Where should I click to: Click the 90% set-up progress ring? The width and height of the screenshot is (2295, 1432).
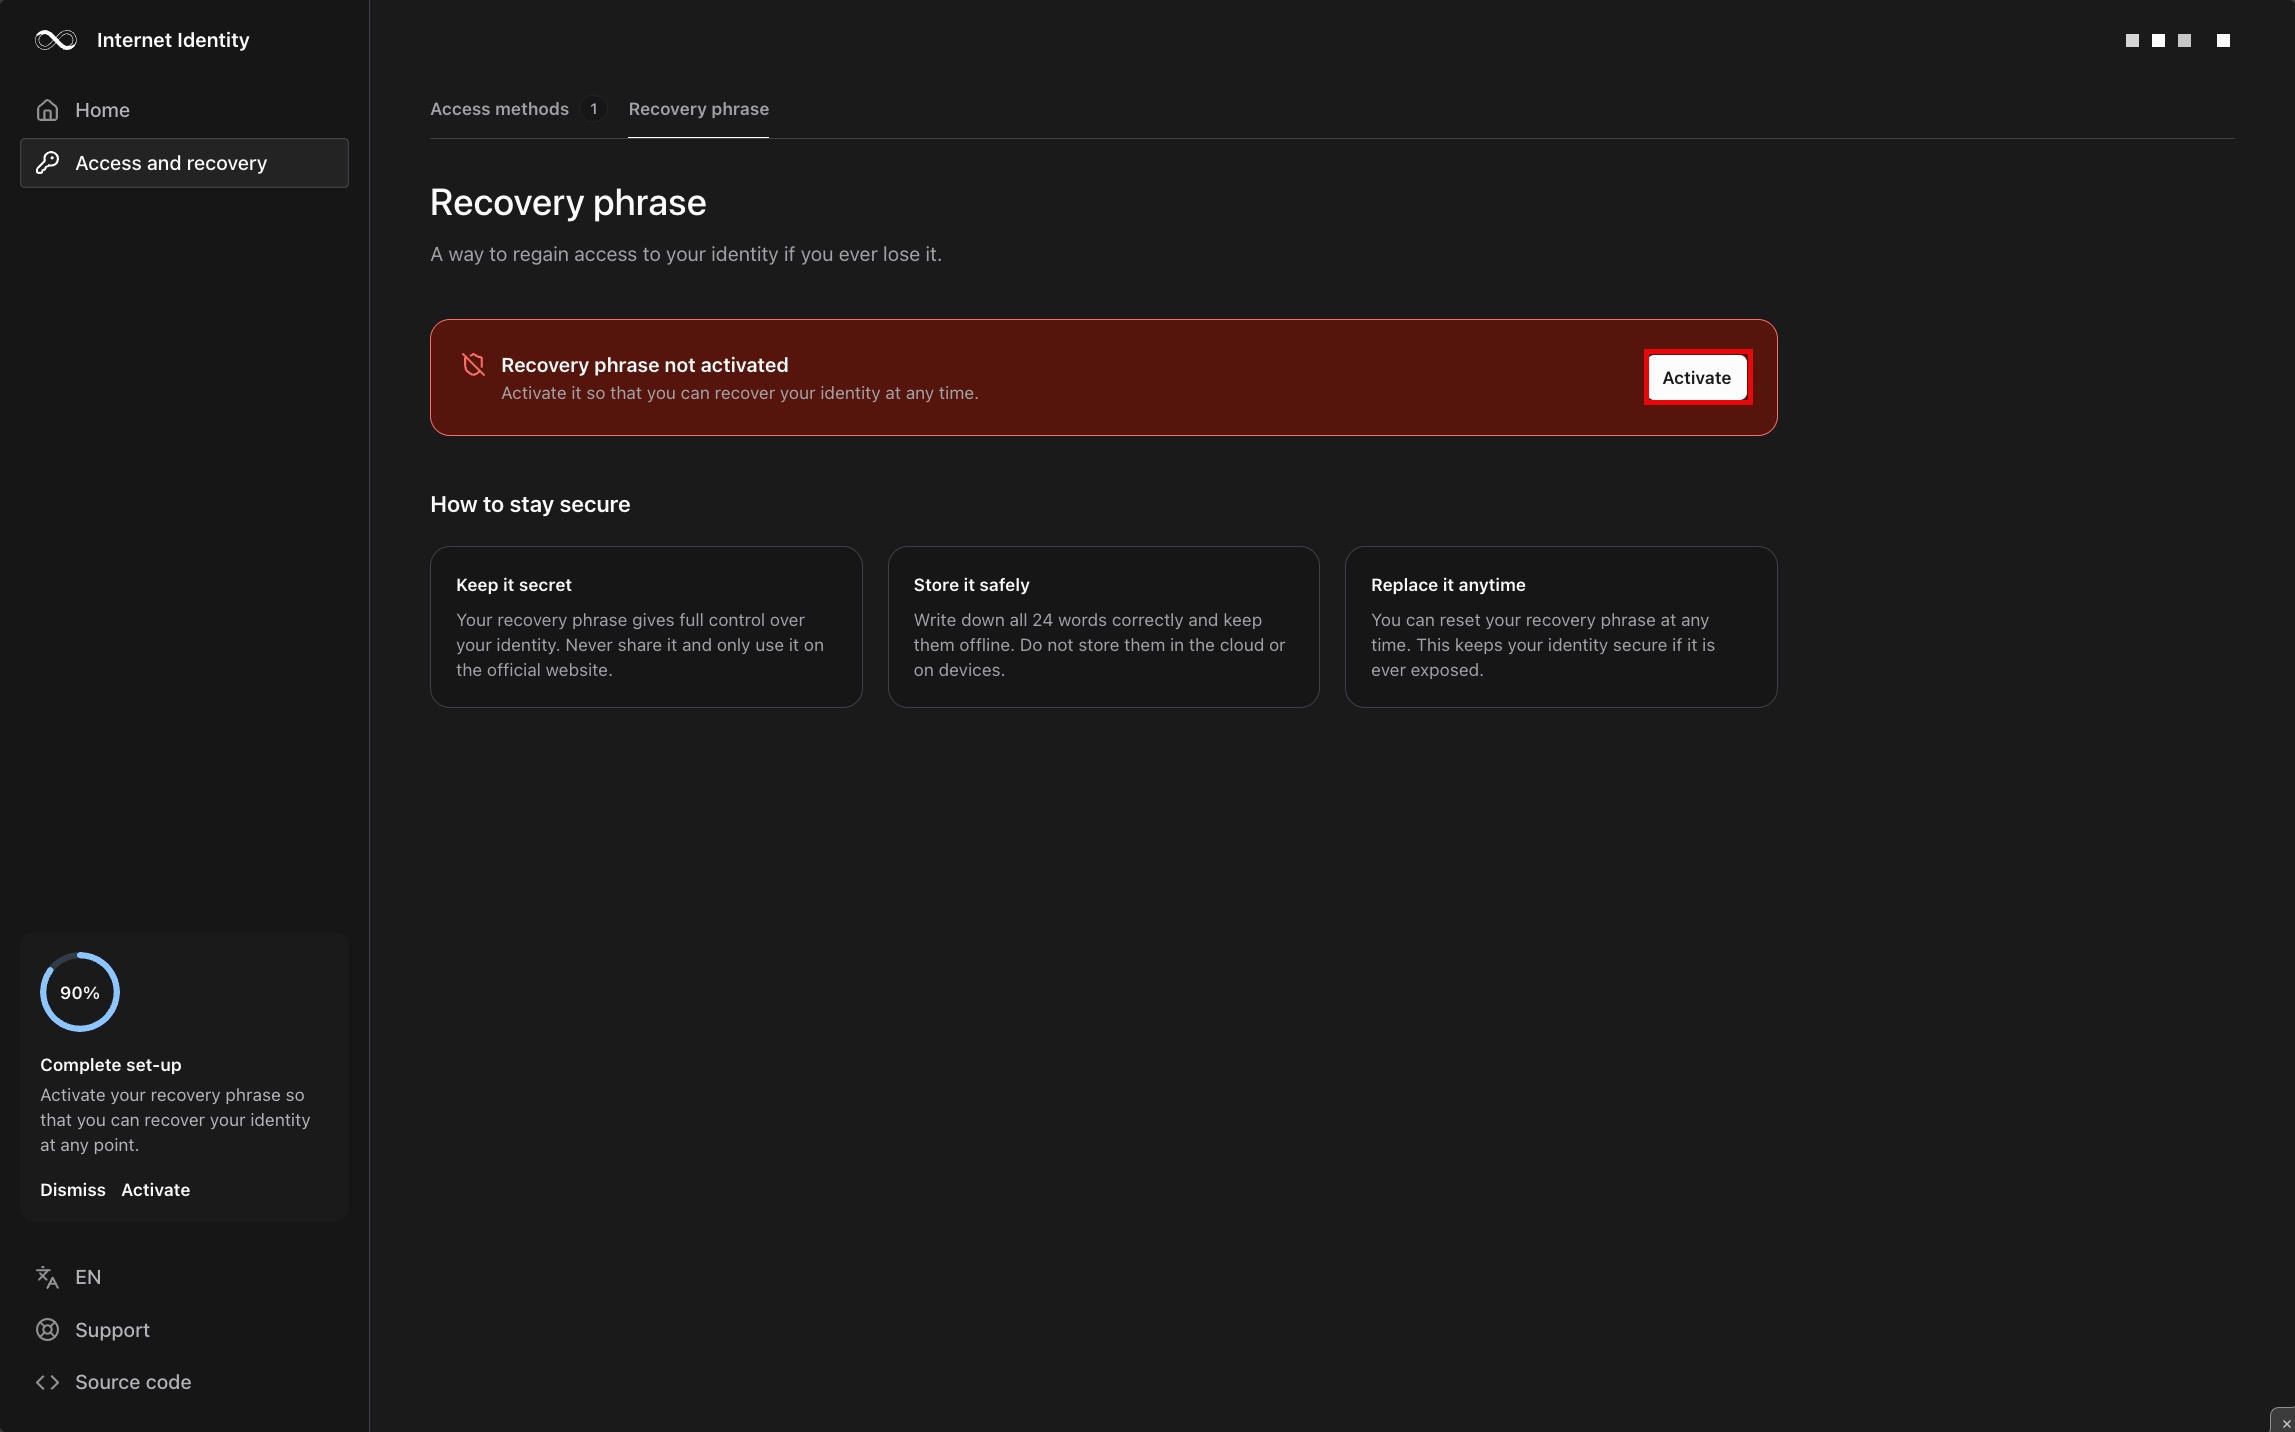(80, 992)
